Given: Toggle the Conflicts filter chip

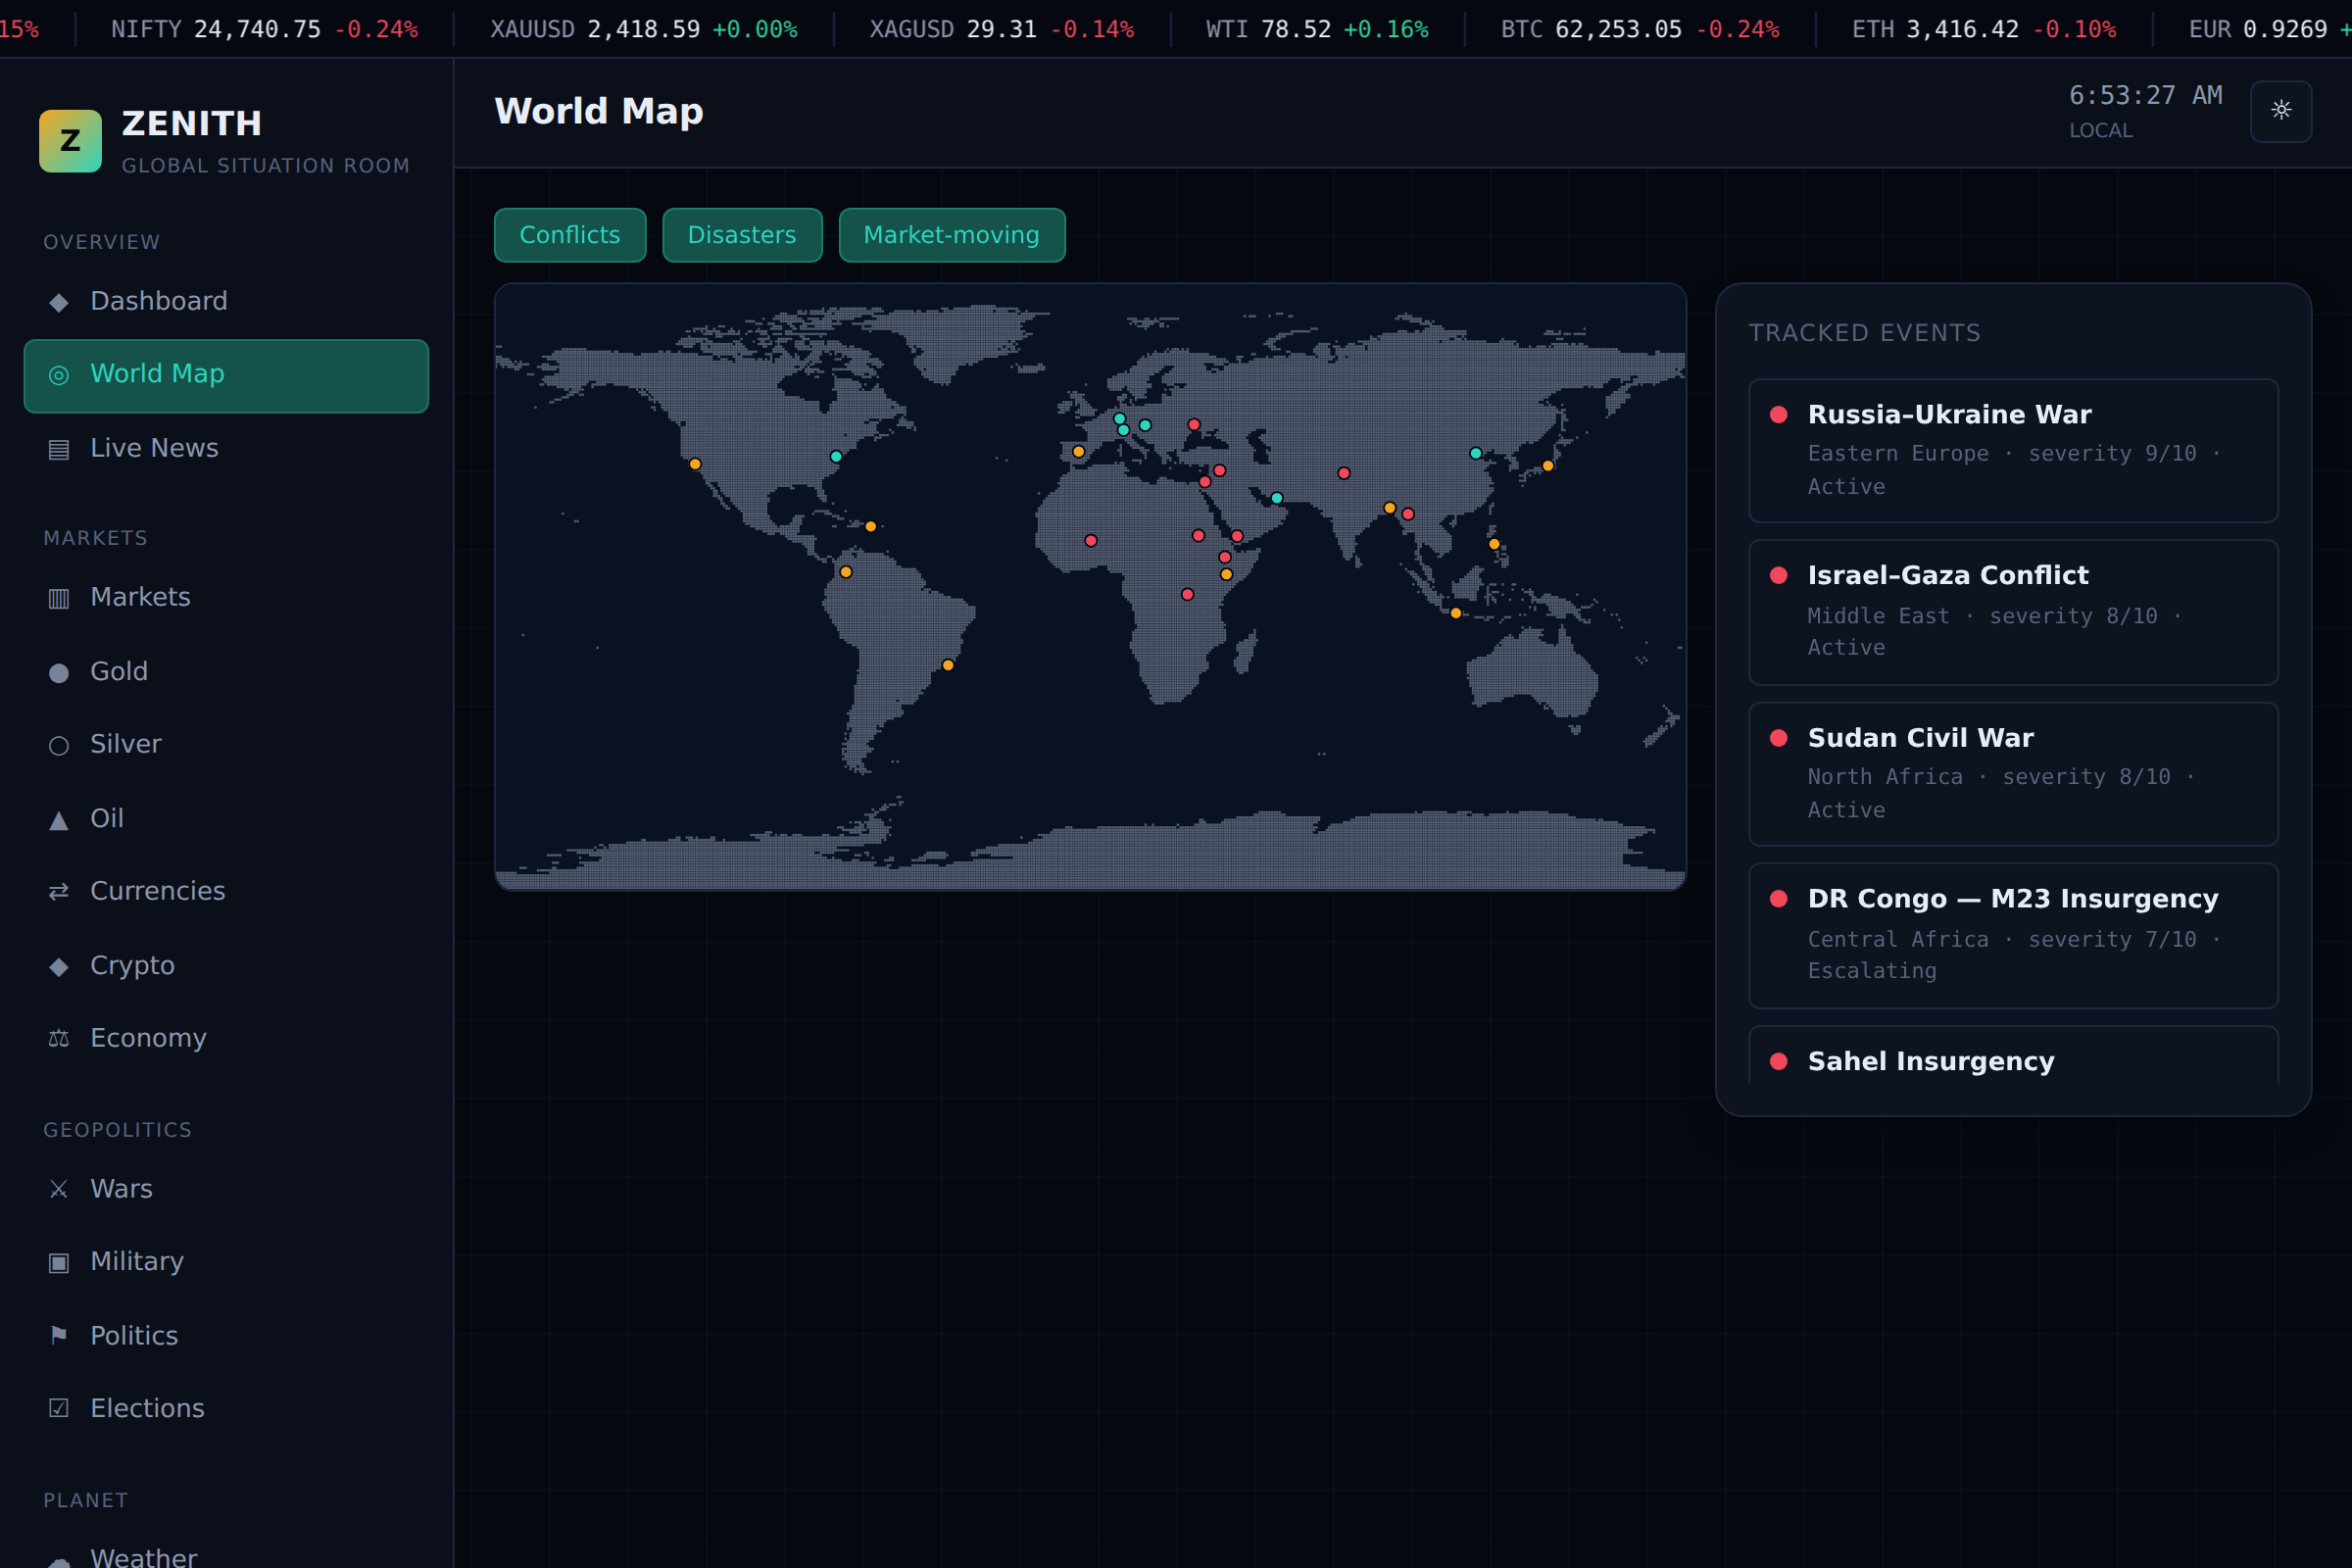Looking at the screenshot, I should click(570, 235).
